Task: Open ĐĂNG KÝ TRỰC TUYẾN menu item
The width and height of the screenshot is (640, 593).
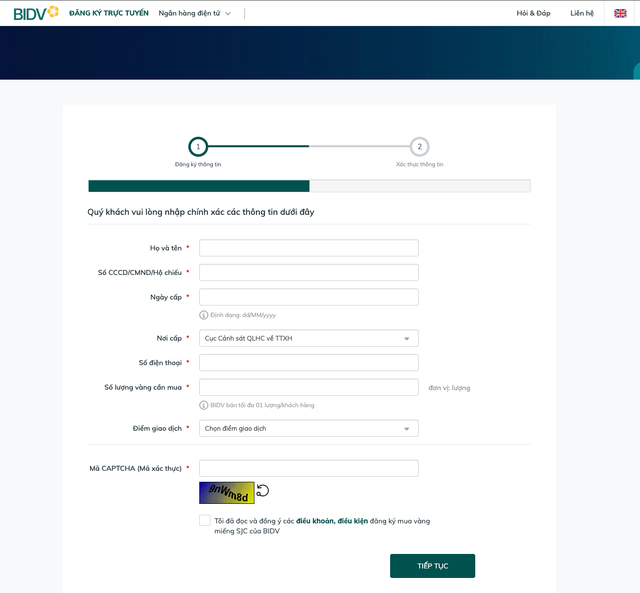Action: coord(109,13)
